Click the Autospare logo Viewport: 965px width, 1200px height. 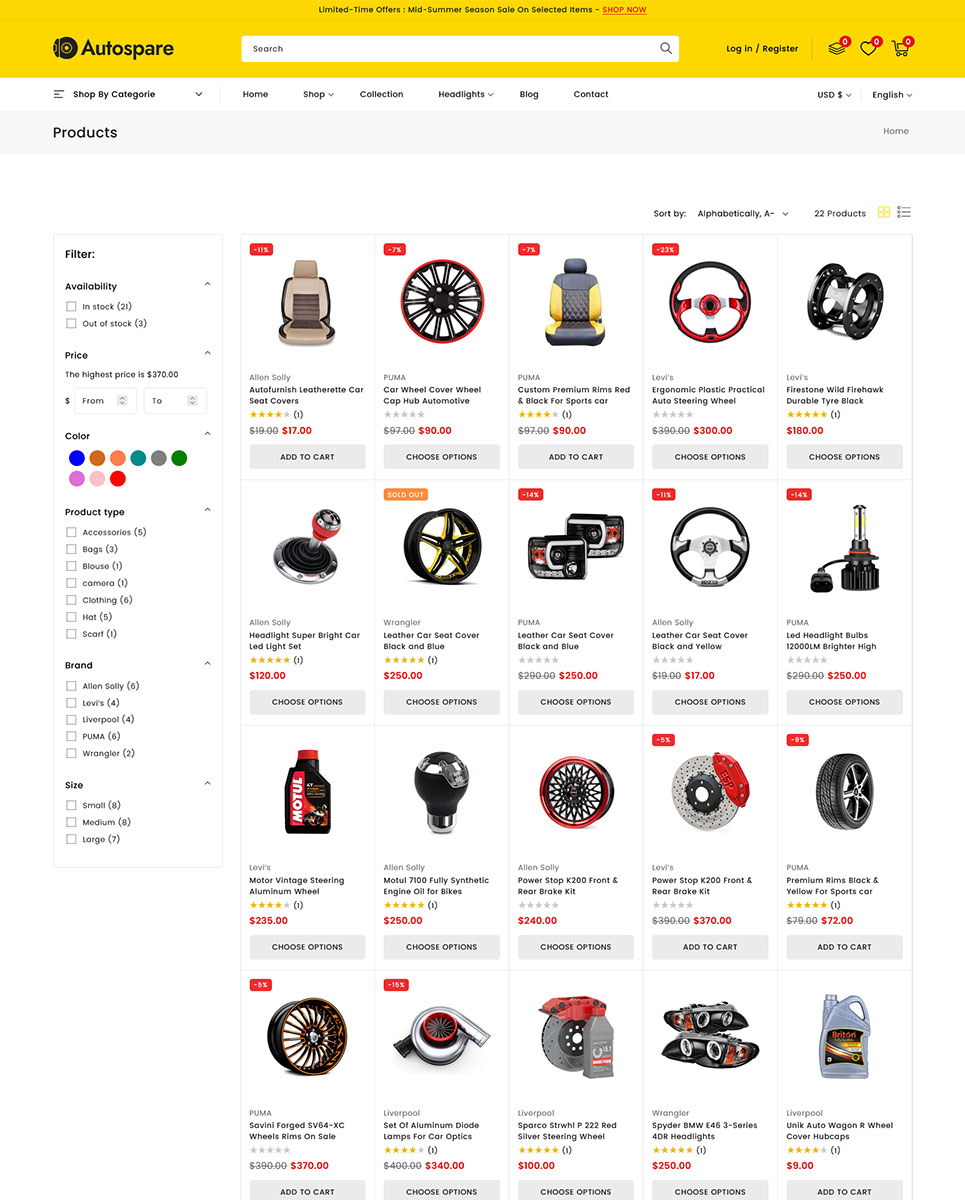[x=113, y=48]
